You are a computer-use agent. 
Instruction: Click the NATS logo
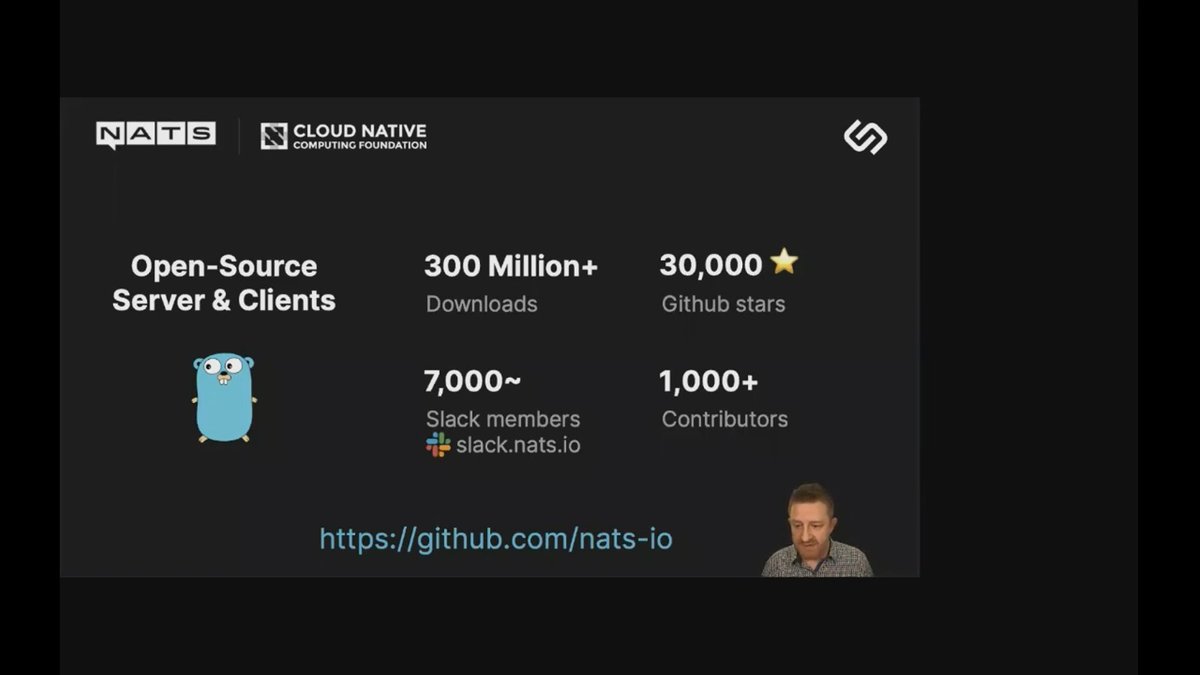tap(156, 135)
